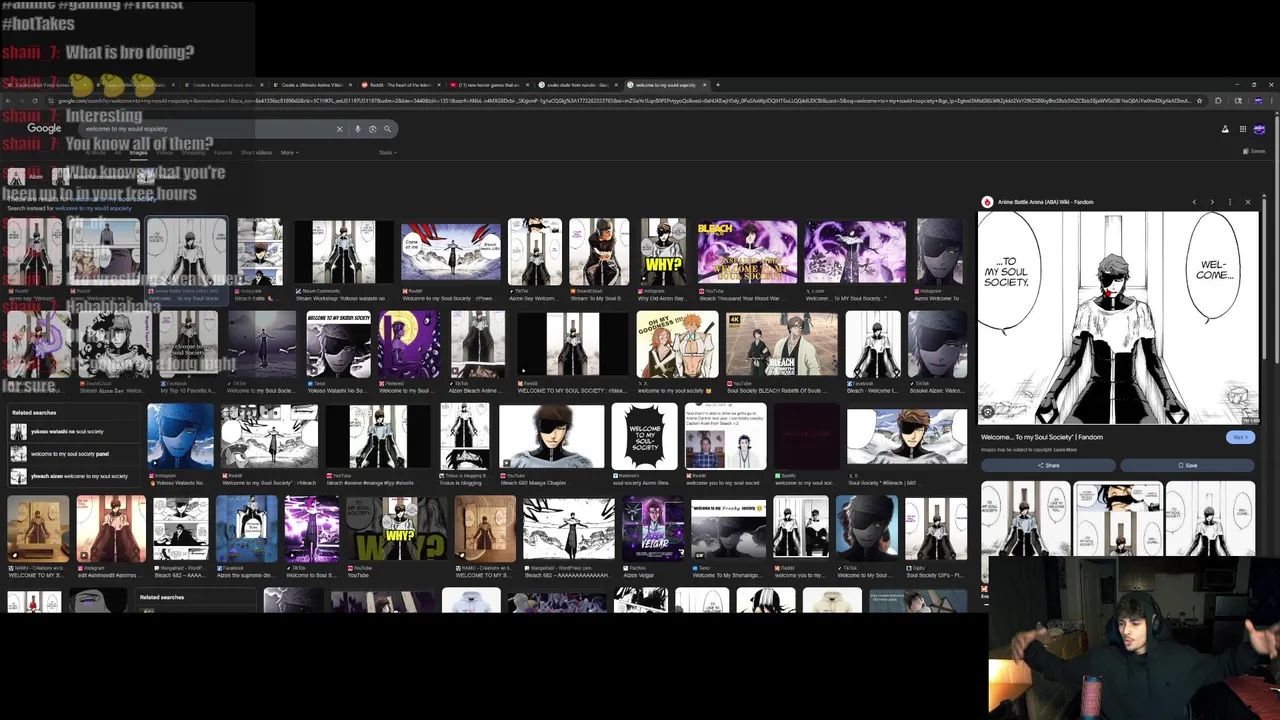Expand the Tools menu
This screenshot has height=720, width=1280.
[387, 152]
